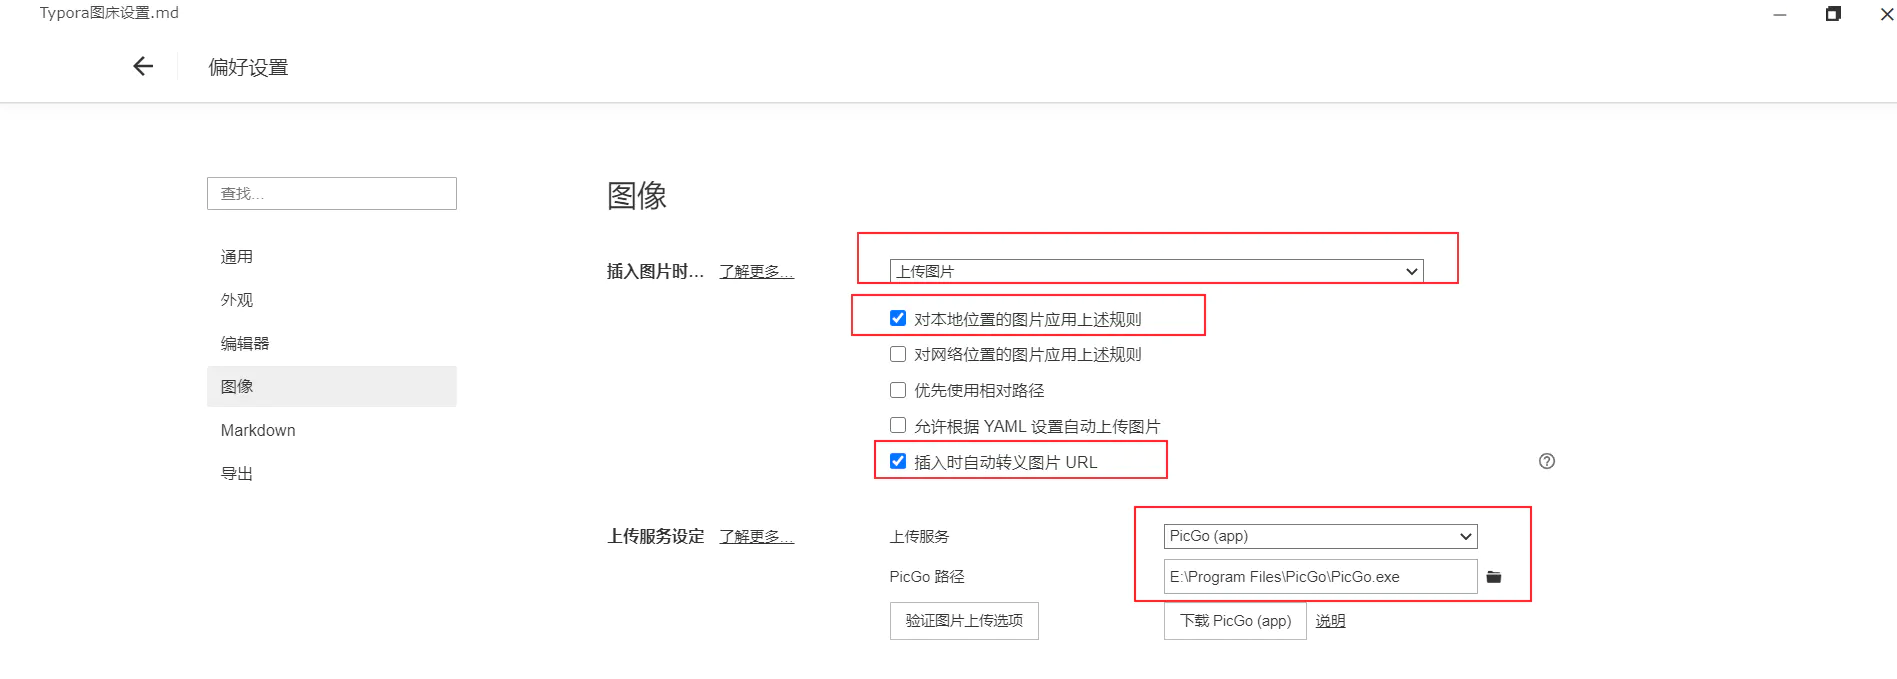Click the 插入图片时 label
The height and width of the screenshot is (679, 1897).
click(x=655, y=271)
